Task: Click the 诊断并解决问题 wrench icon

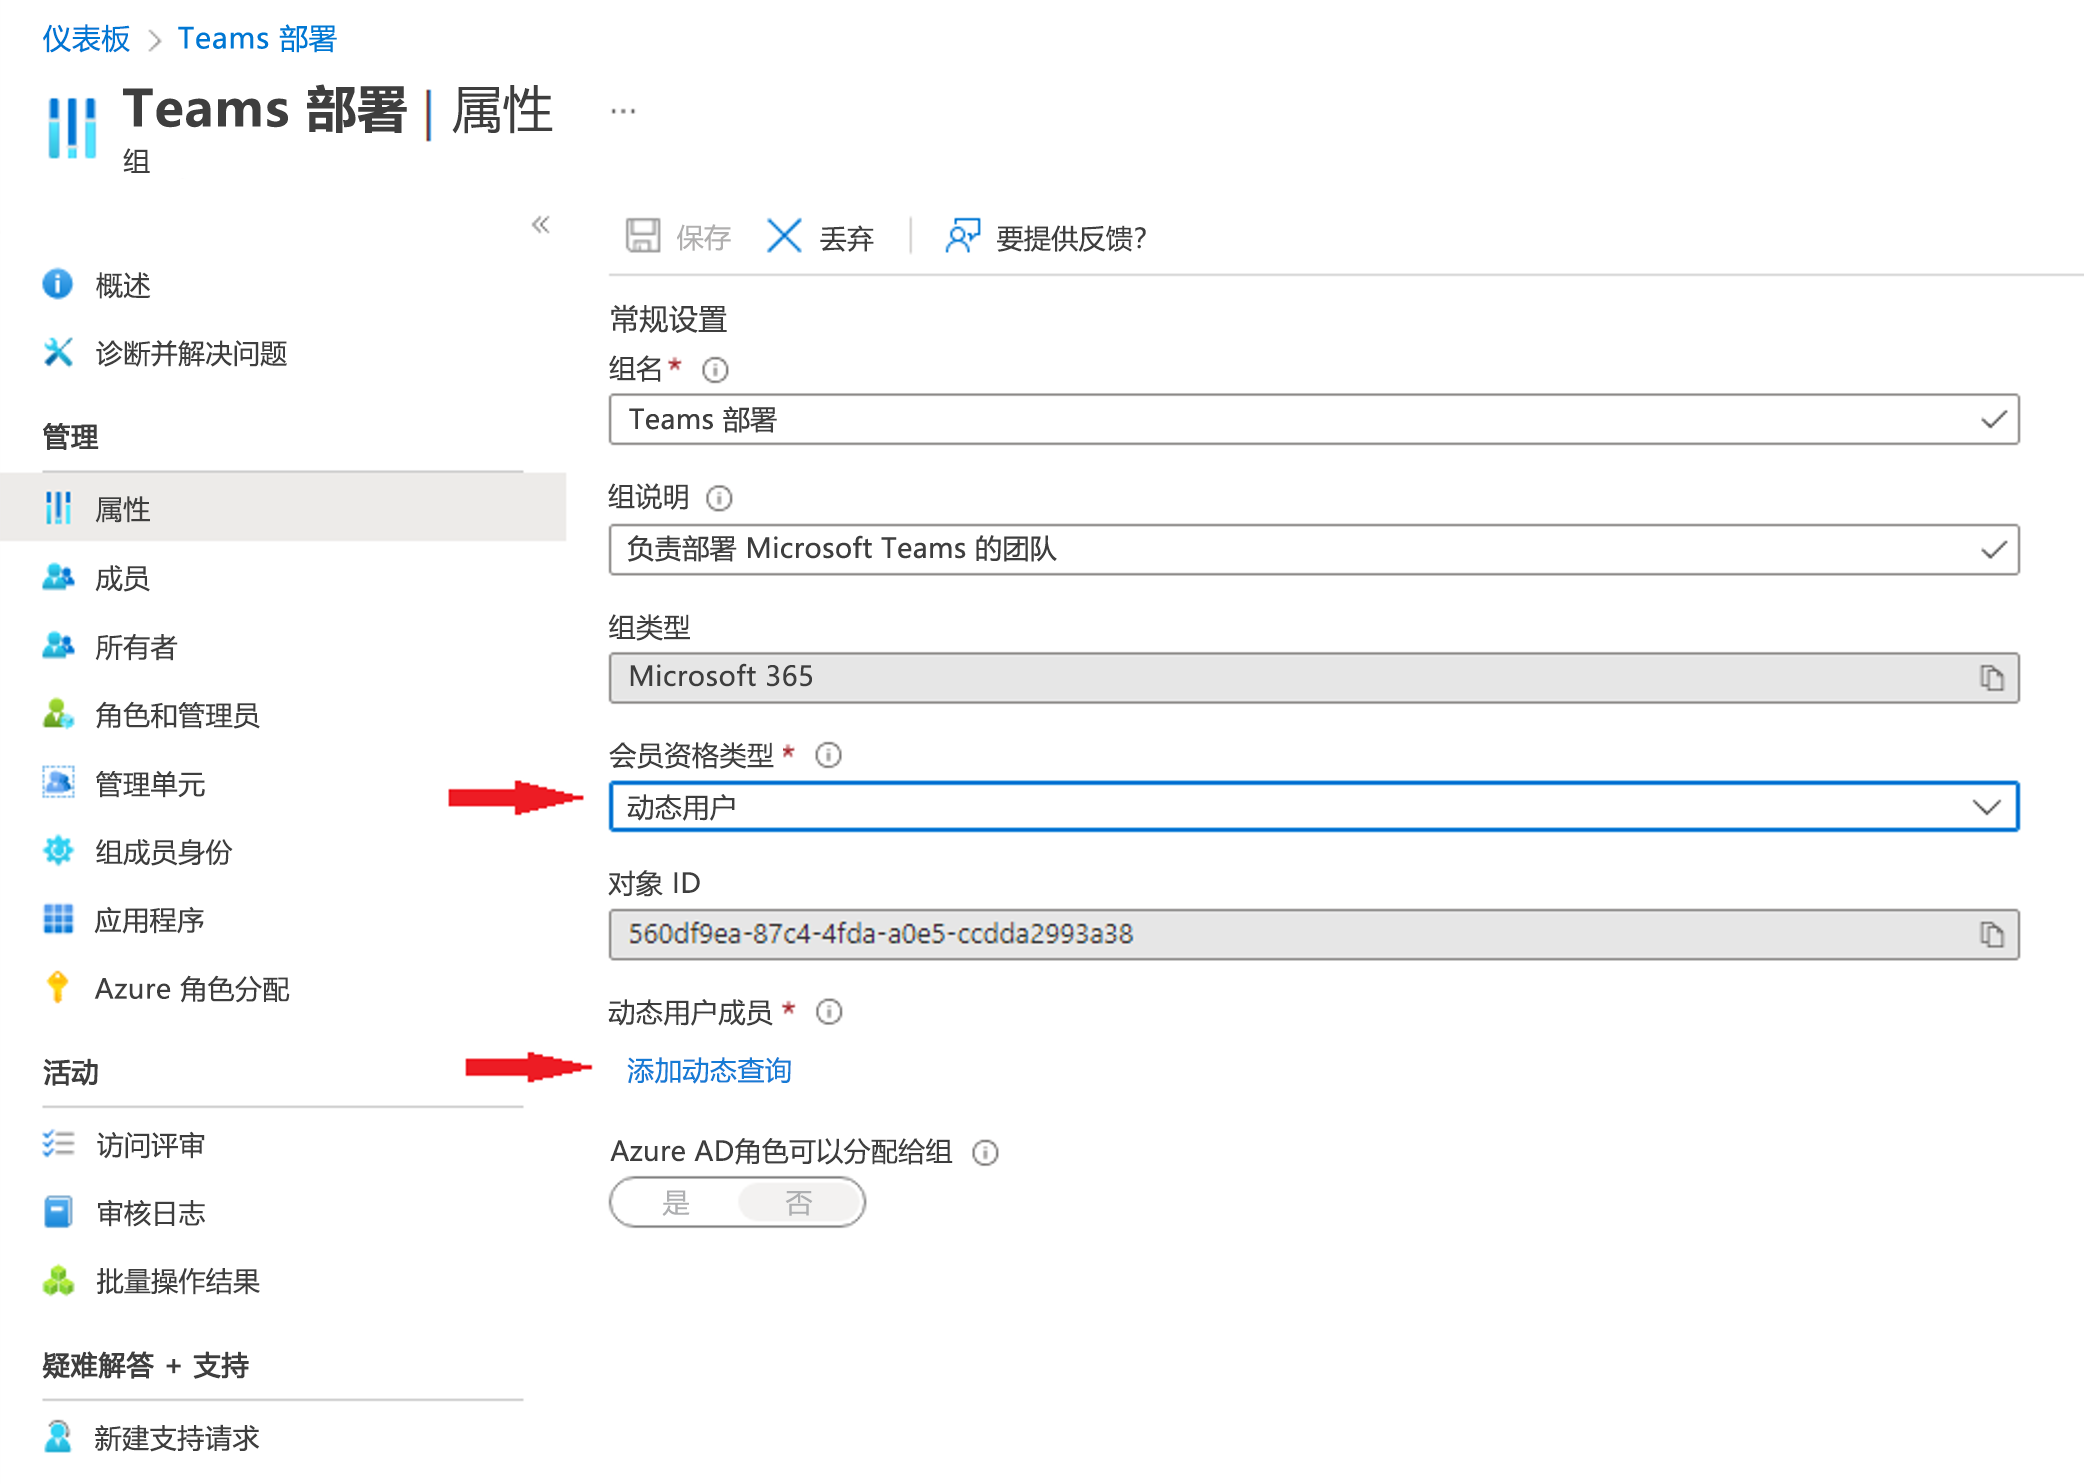Action: coord(58,352)
